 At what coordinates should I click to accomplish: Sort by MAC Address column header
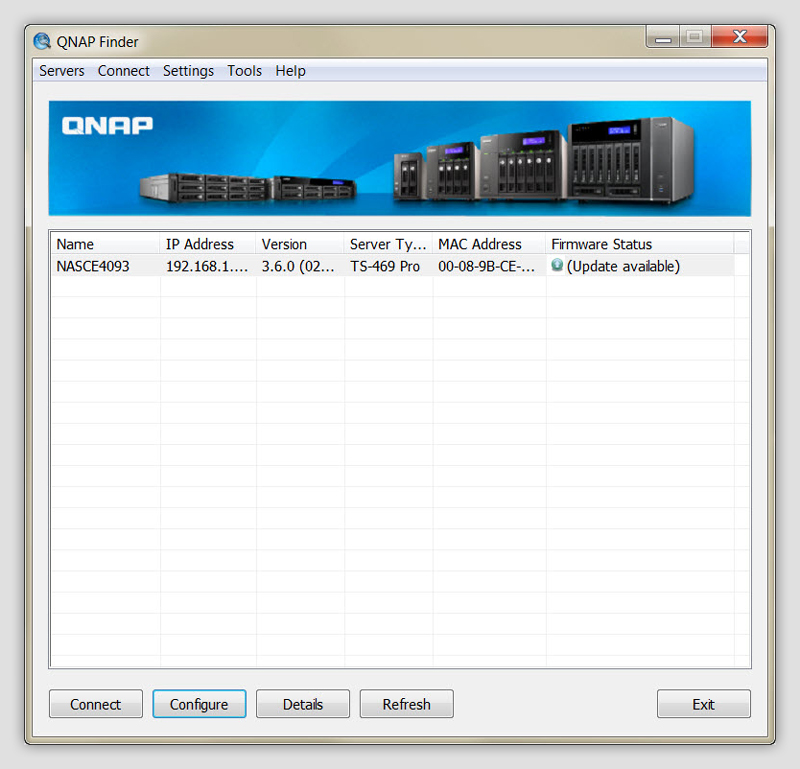[489, 244]
